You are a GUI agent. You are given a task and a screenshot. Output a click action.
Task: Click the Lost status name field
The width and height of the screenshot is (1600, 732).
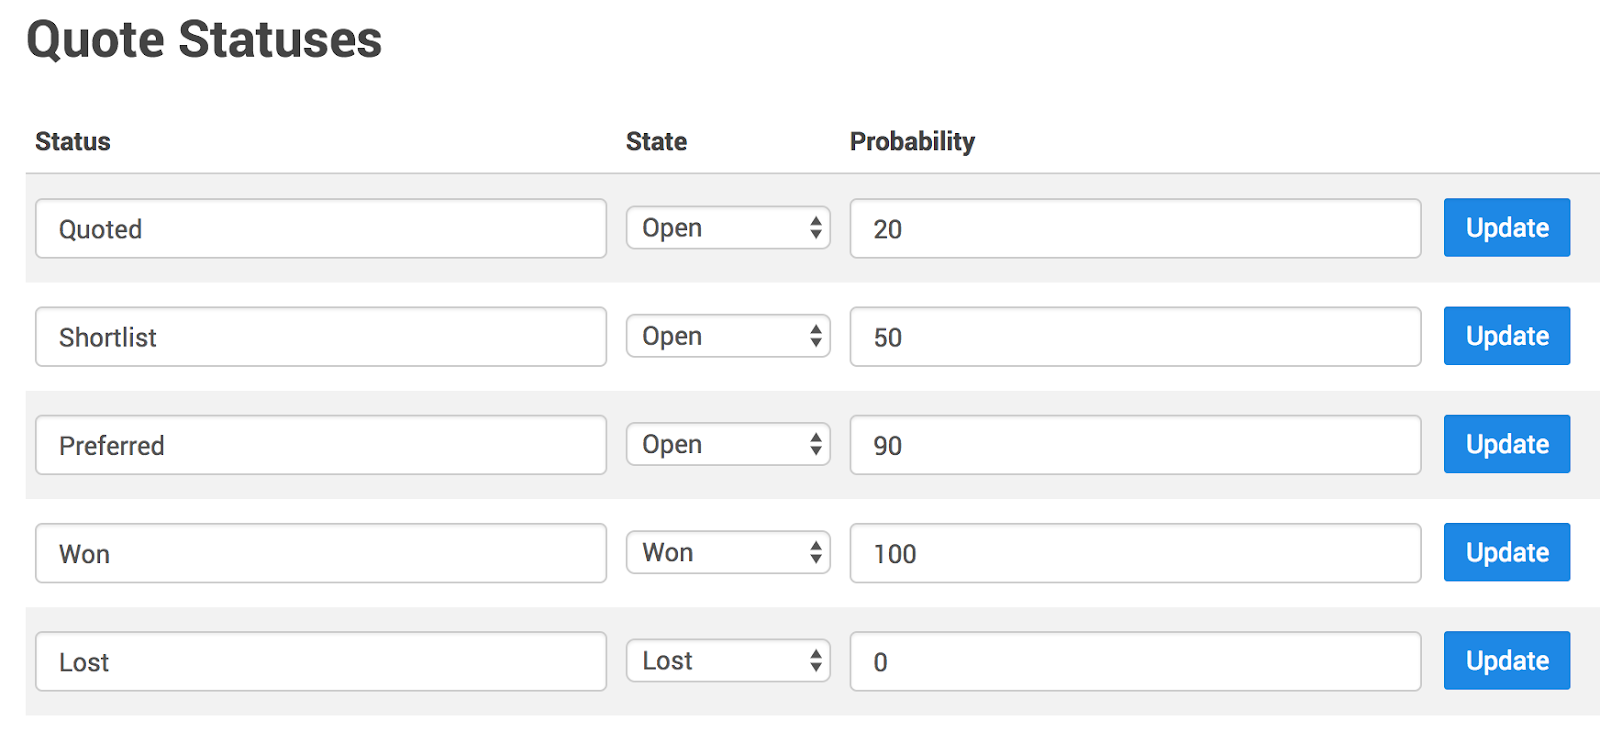point(320,661)
